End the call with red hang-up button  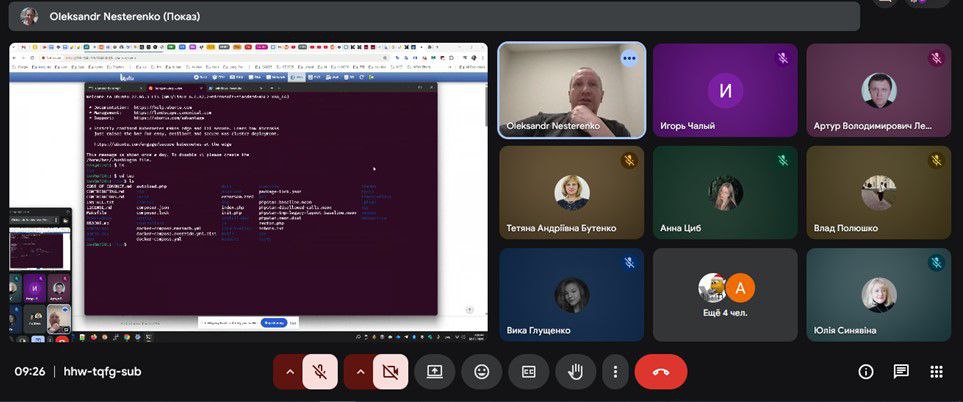pos(660,371)
